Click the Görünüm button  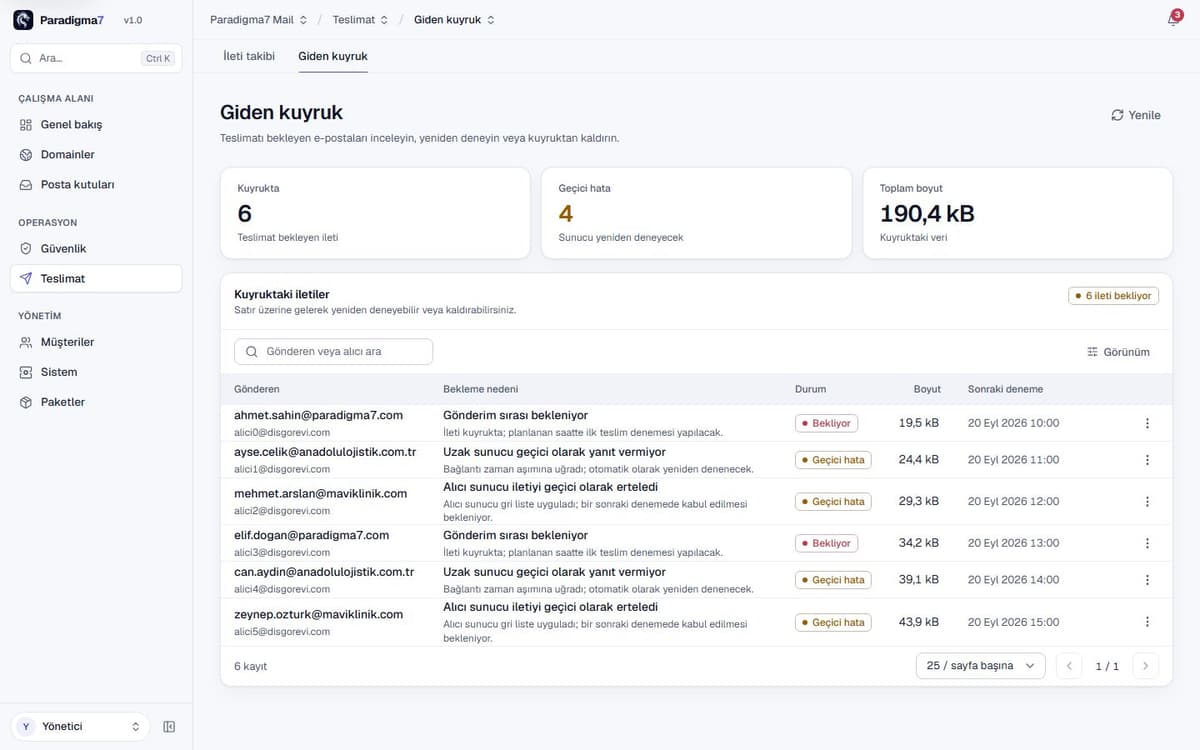(1119, 352)
